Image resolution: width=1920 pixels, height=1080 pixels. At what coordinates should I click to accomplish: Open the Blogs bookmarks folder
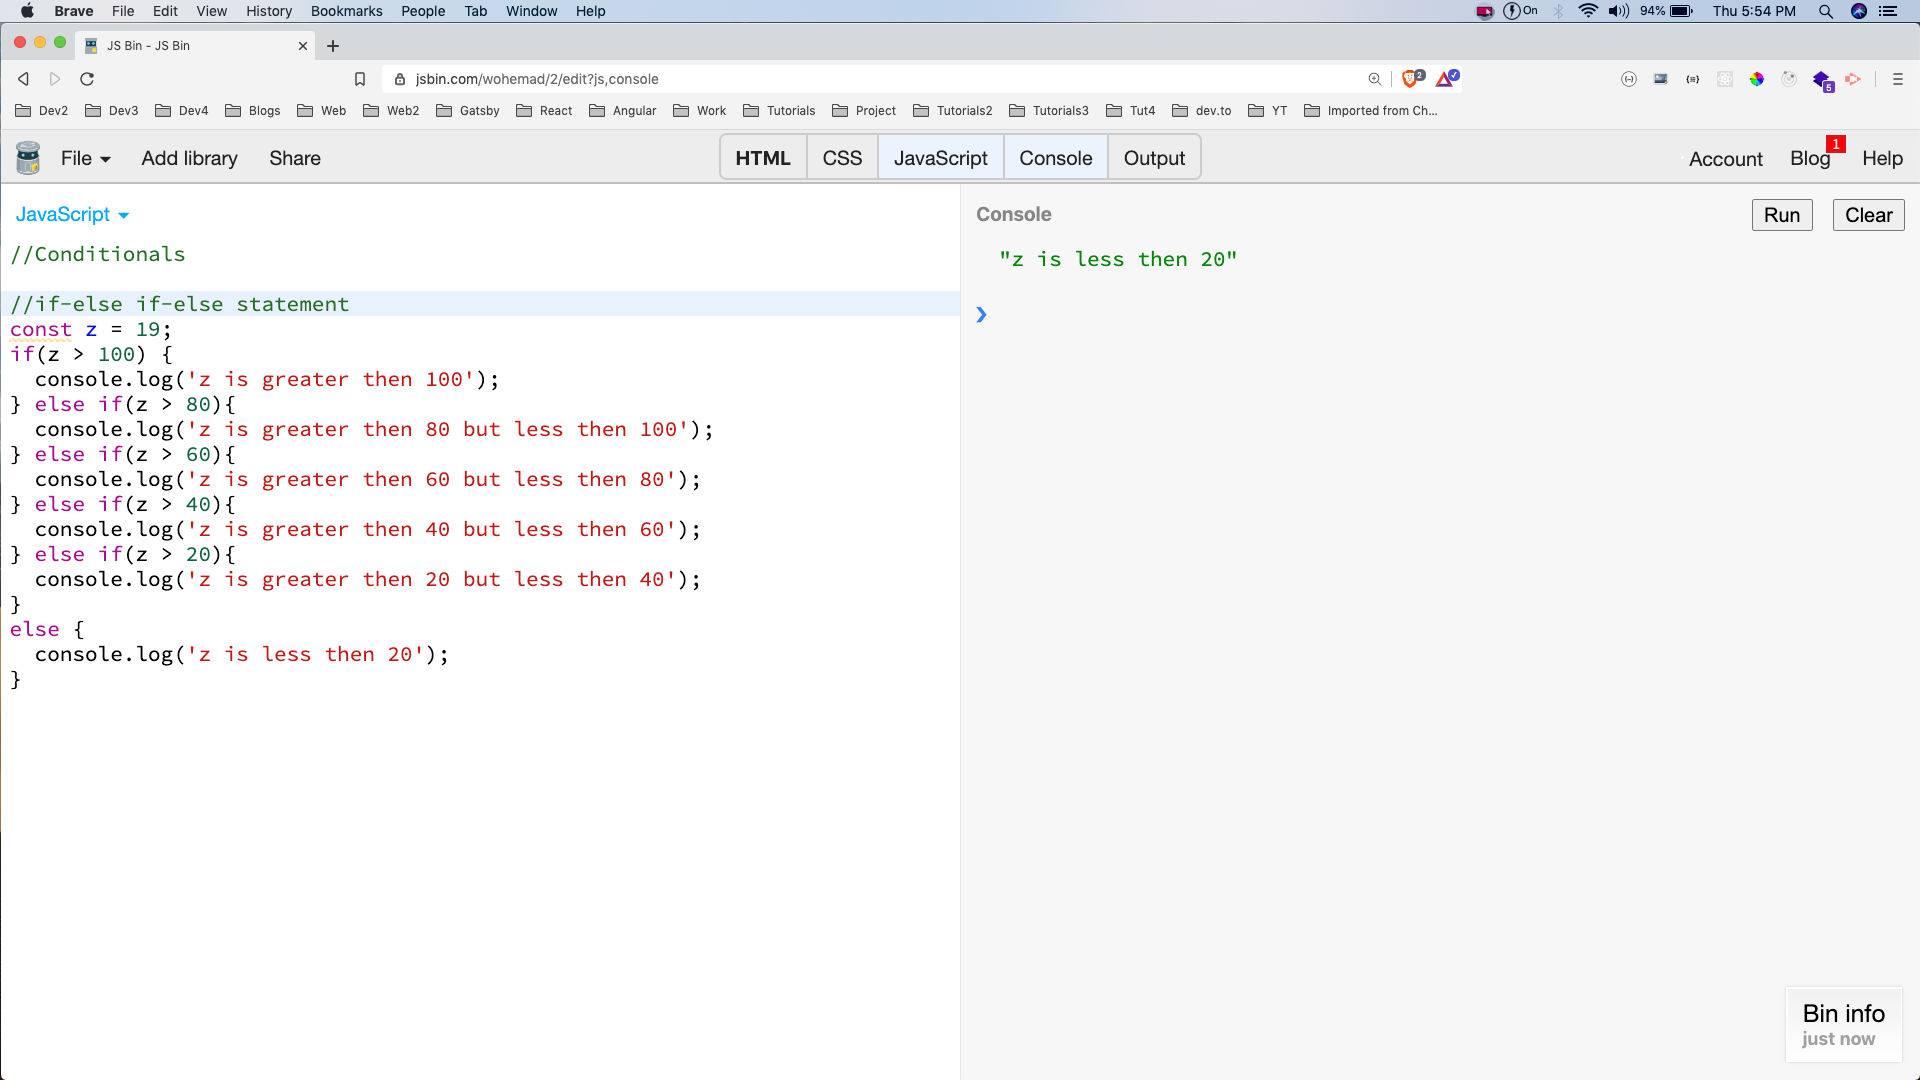(253, 111)
